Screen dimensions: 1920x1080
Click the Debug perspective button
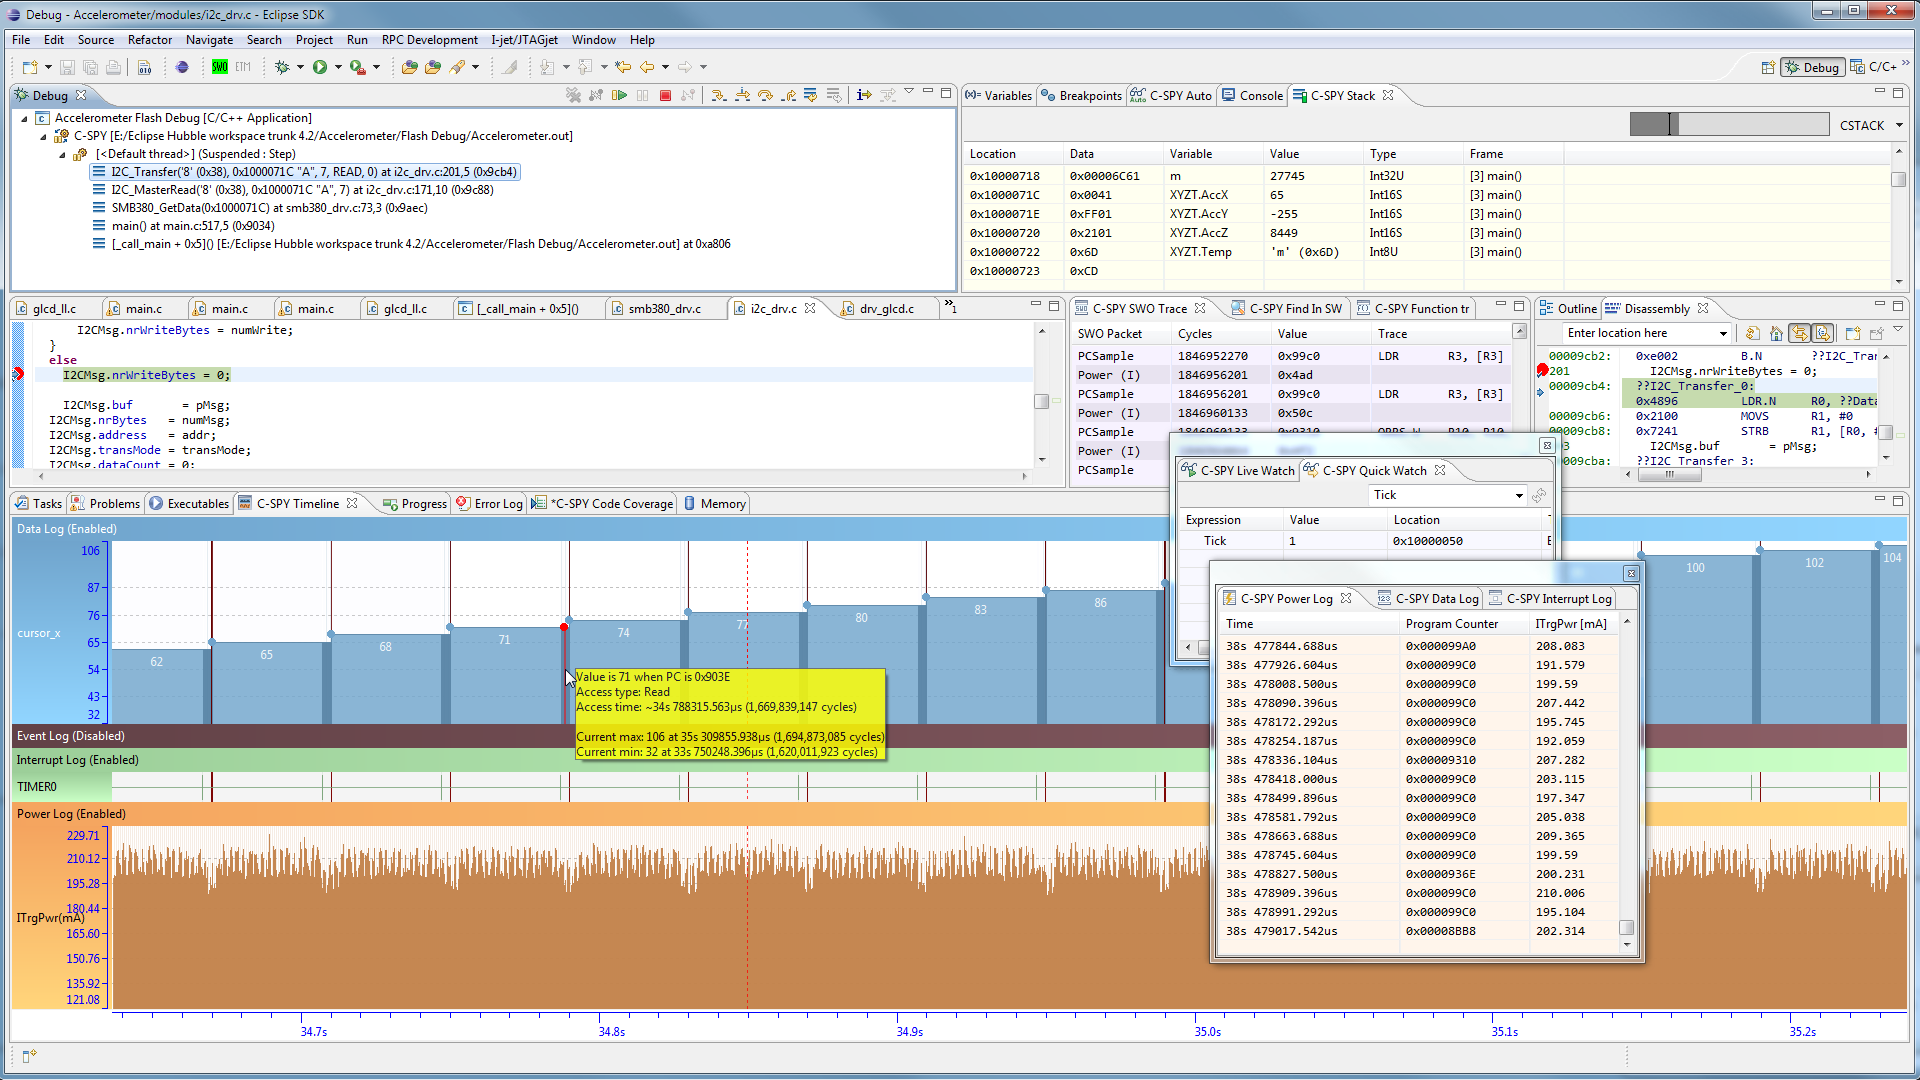1812,67
